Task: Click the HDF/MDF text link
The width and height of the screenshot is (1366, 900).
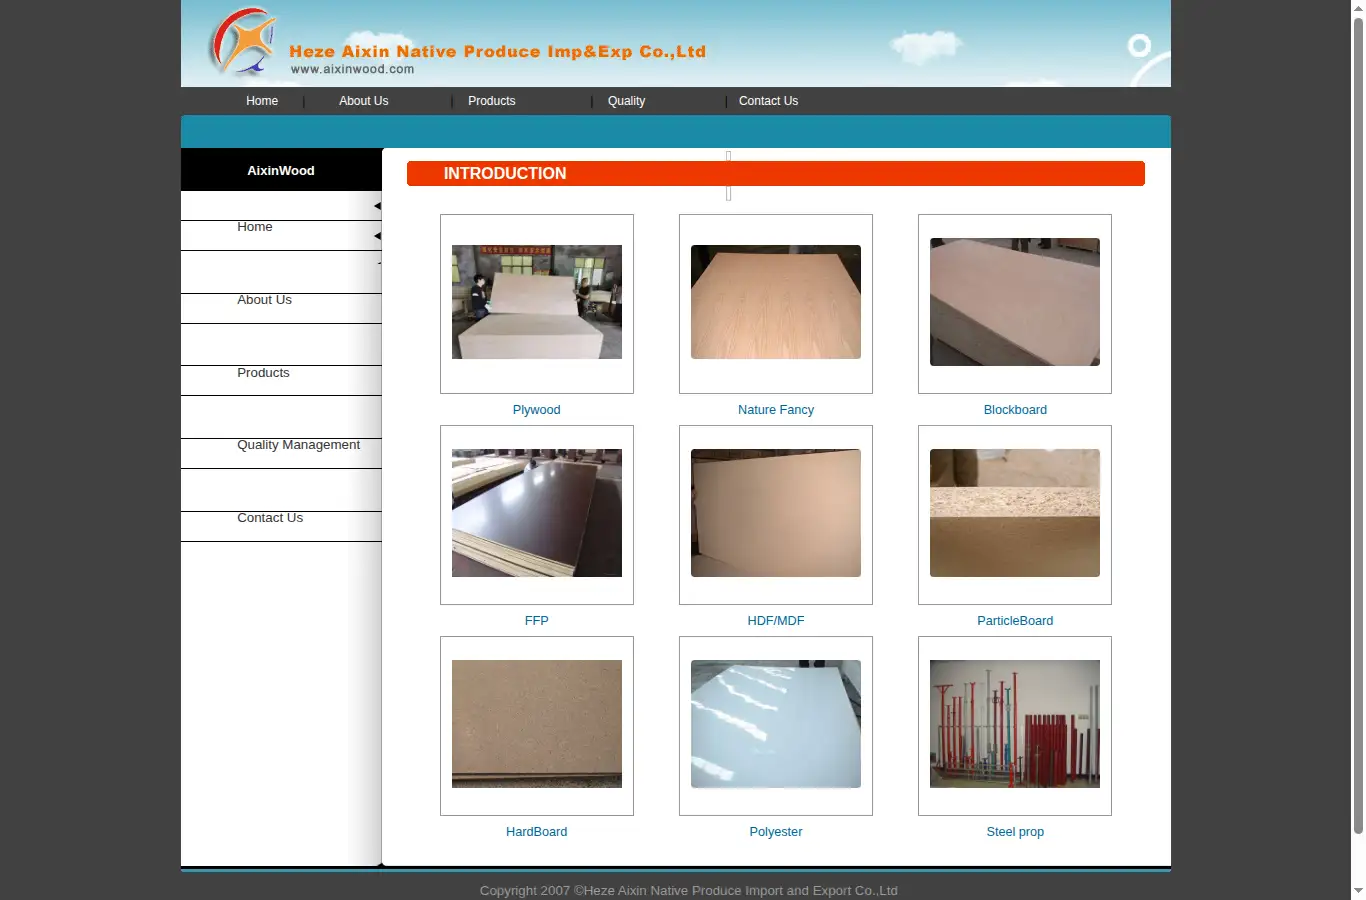Action: click(776, 621)
